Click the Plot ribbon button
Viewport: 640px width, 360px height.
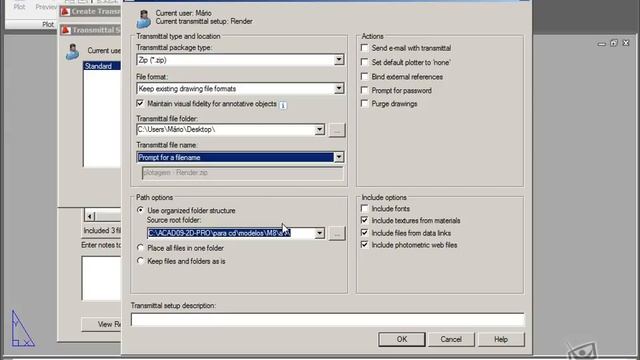click(20, 7)
